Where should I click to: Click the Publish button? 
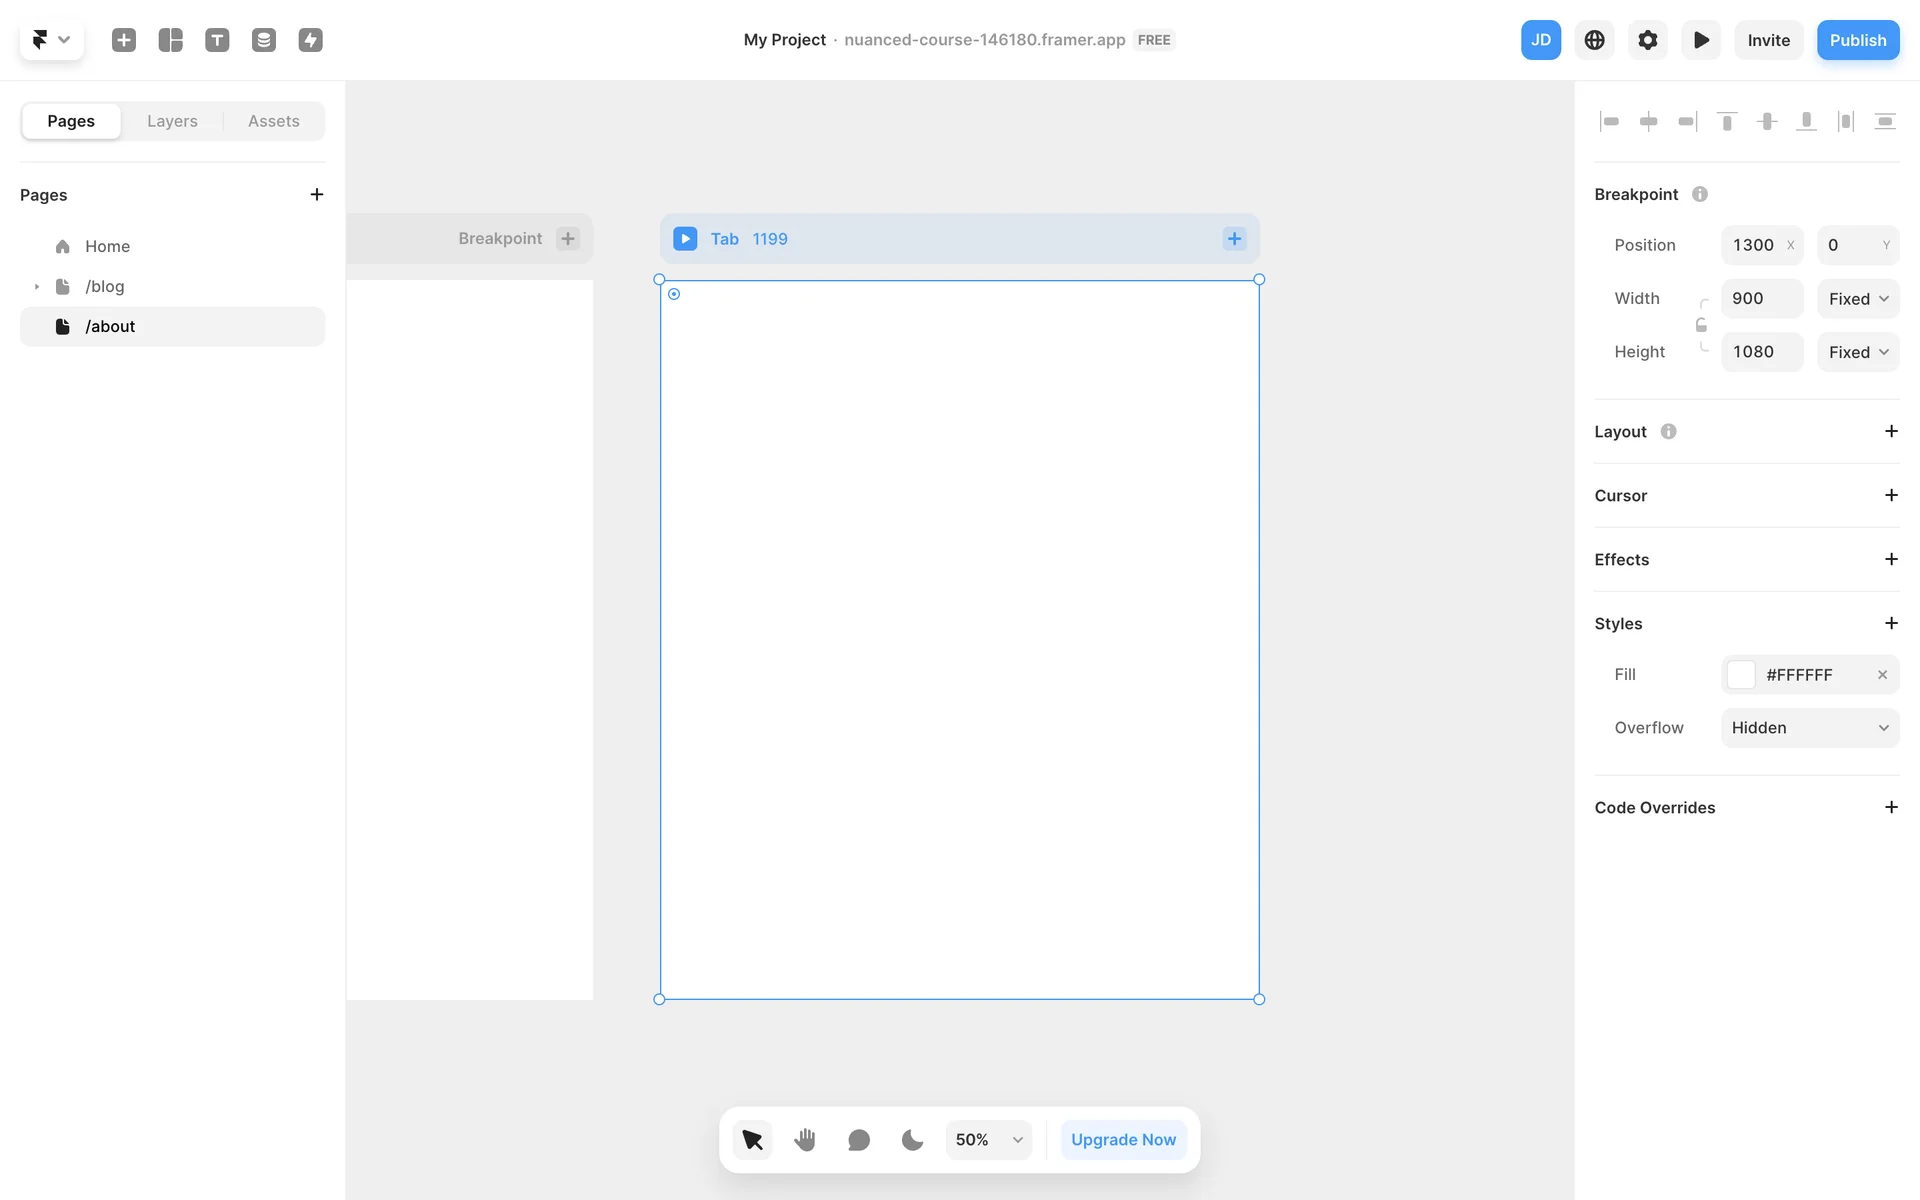(x=1857, y=40)
